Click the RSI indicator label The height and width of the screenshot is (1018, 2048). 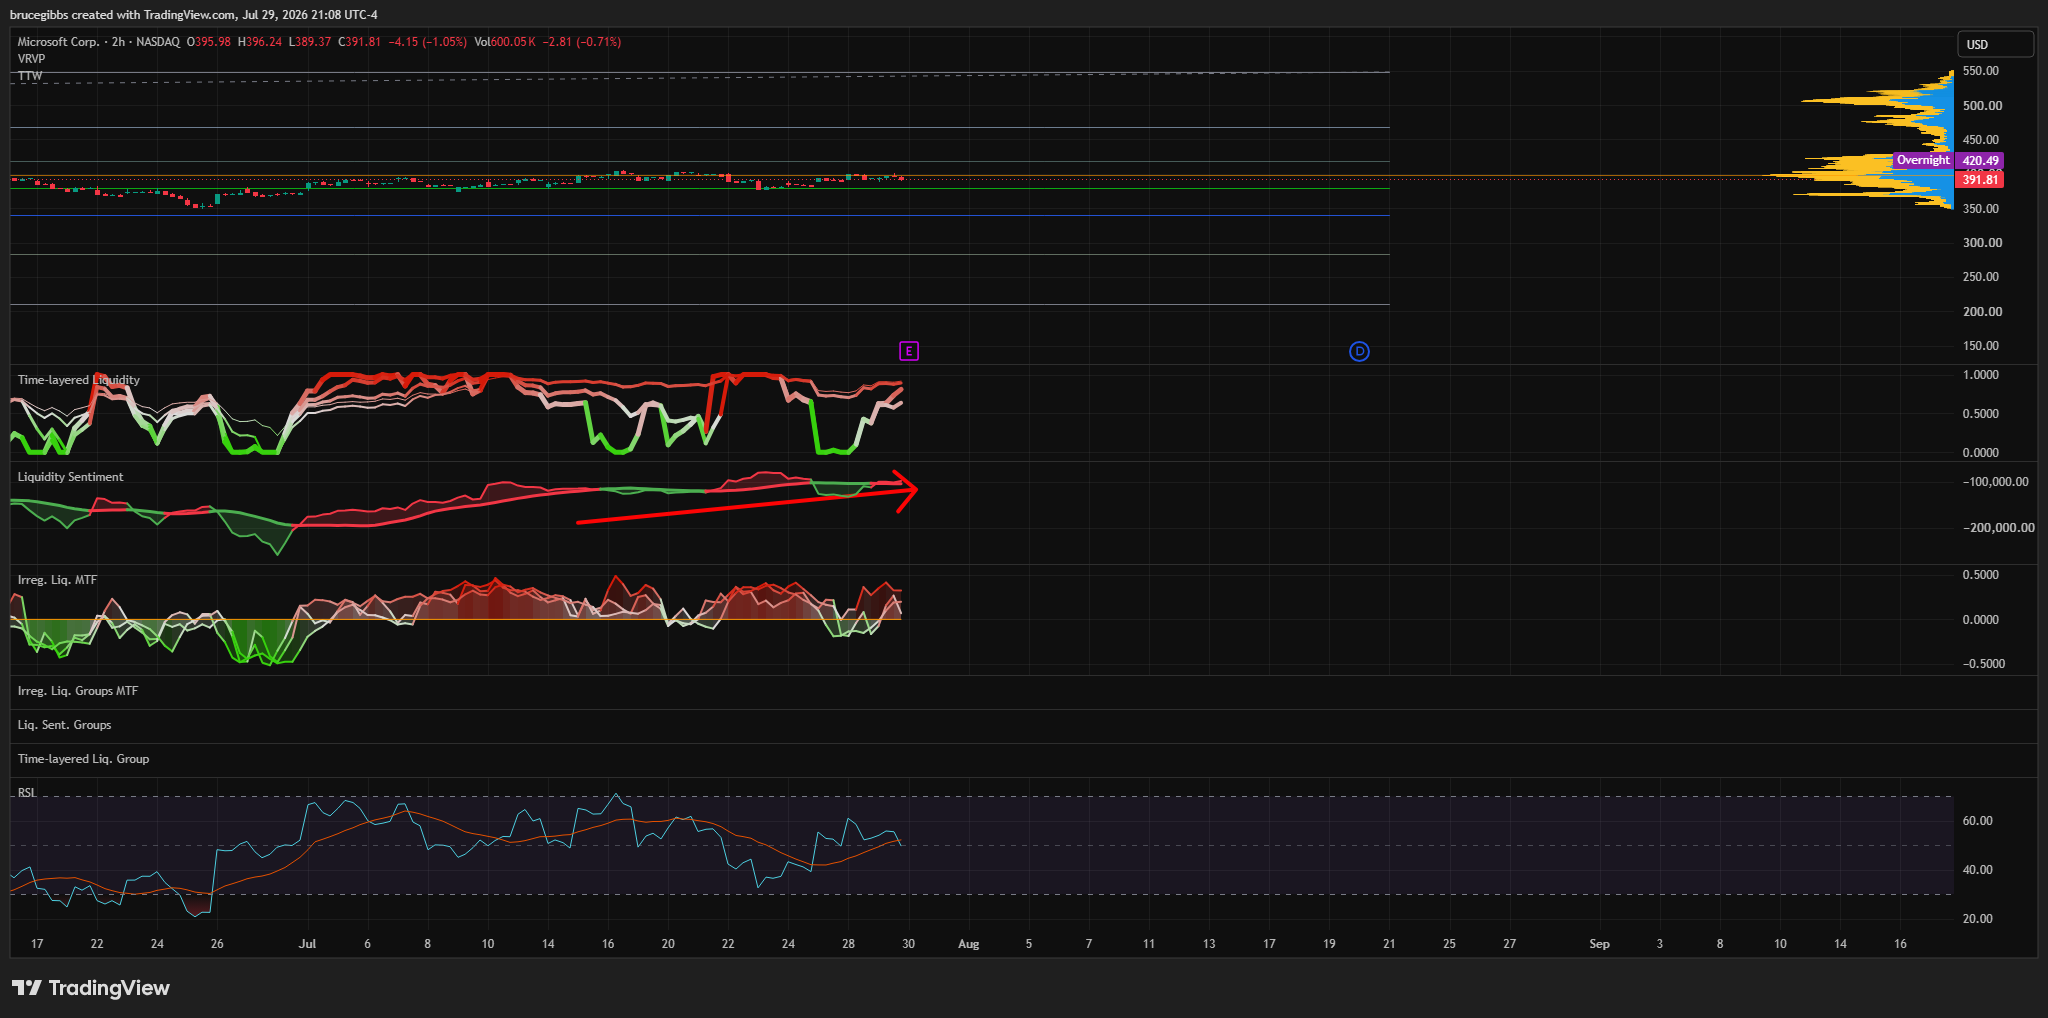(27, 793)
